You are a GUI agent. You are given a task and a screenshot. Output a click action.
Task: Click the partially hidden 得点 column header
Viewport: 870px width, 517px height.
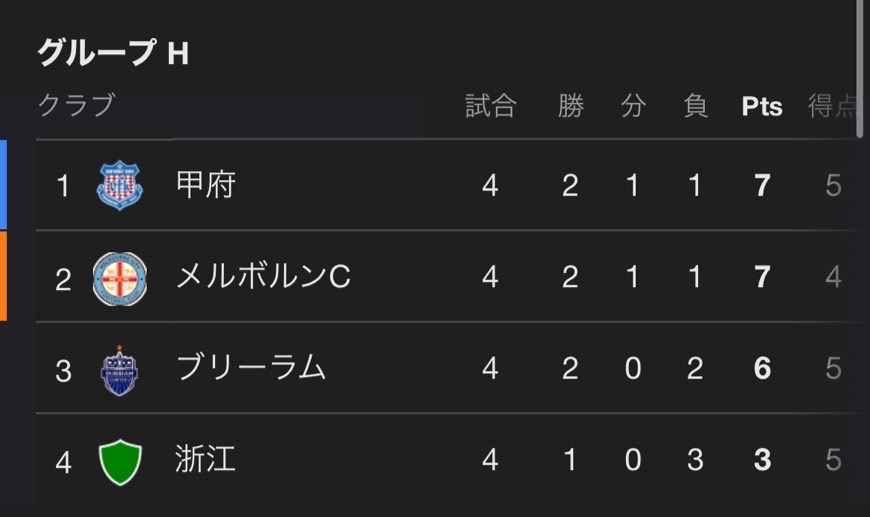831,105
